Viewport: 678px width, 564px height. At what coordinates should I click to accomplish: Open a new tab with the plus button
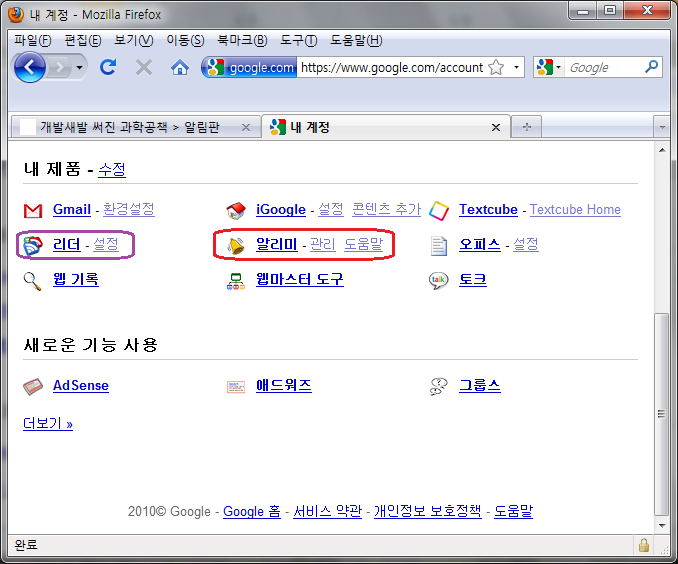(x=526, y=127)
